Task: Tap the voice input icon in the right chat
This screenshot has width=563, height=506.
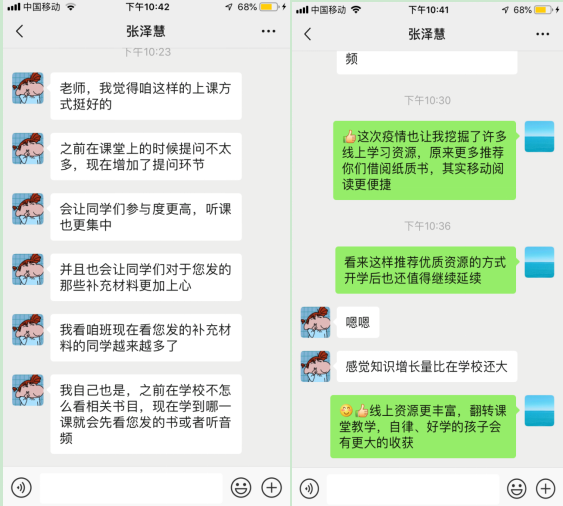Action: [x=309, y=488]
